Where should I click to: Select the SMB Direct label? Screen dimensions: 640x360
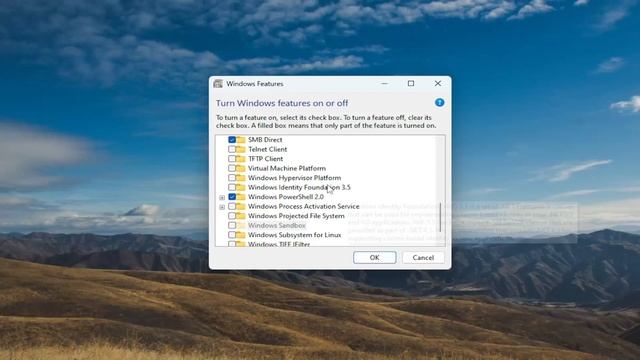point(265,140)
